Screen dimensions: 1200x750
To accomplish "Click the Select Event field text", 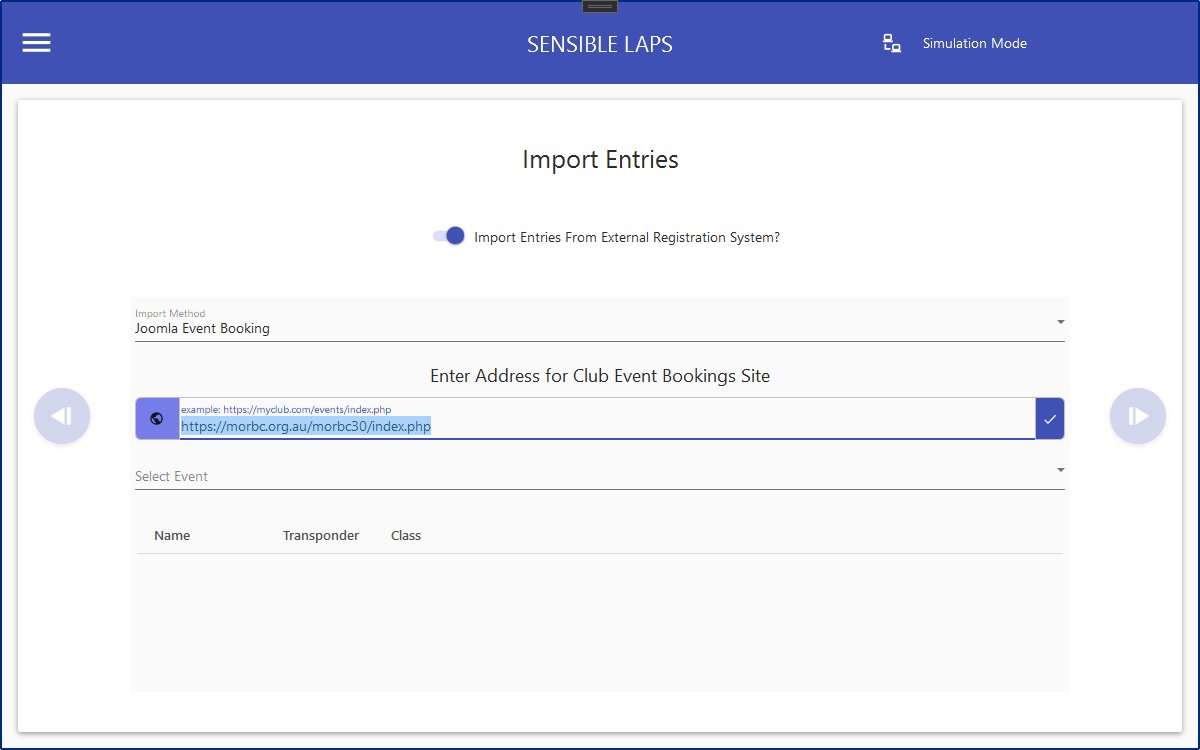I will pos(172,476).
